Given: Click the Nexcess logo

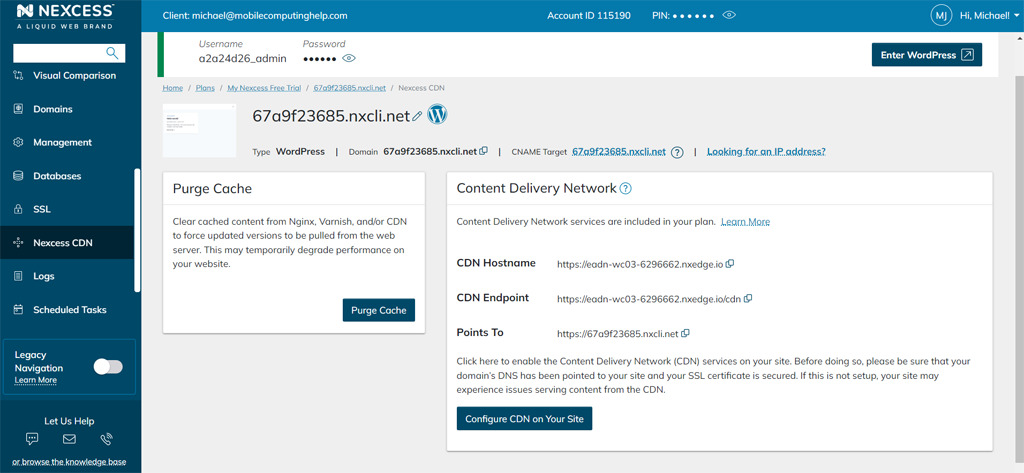Looking at the screenshot, I should pos(65,16).
